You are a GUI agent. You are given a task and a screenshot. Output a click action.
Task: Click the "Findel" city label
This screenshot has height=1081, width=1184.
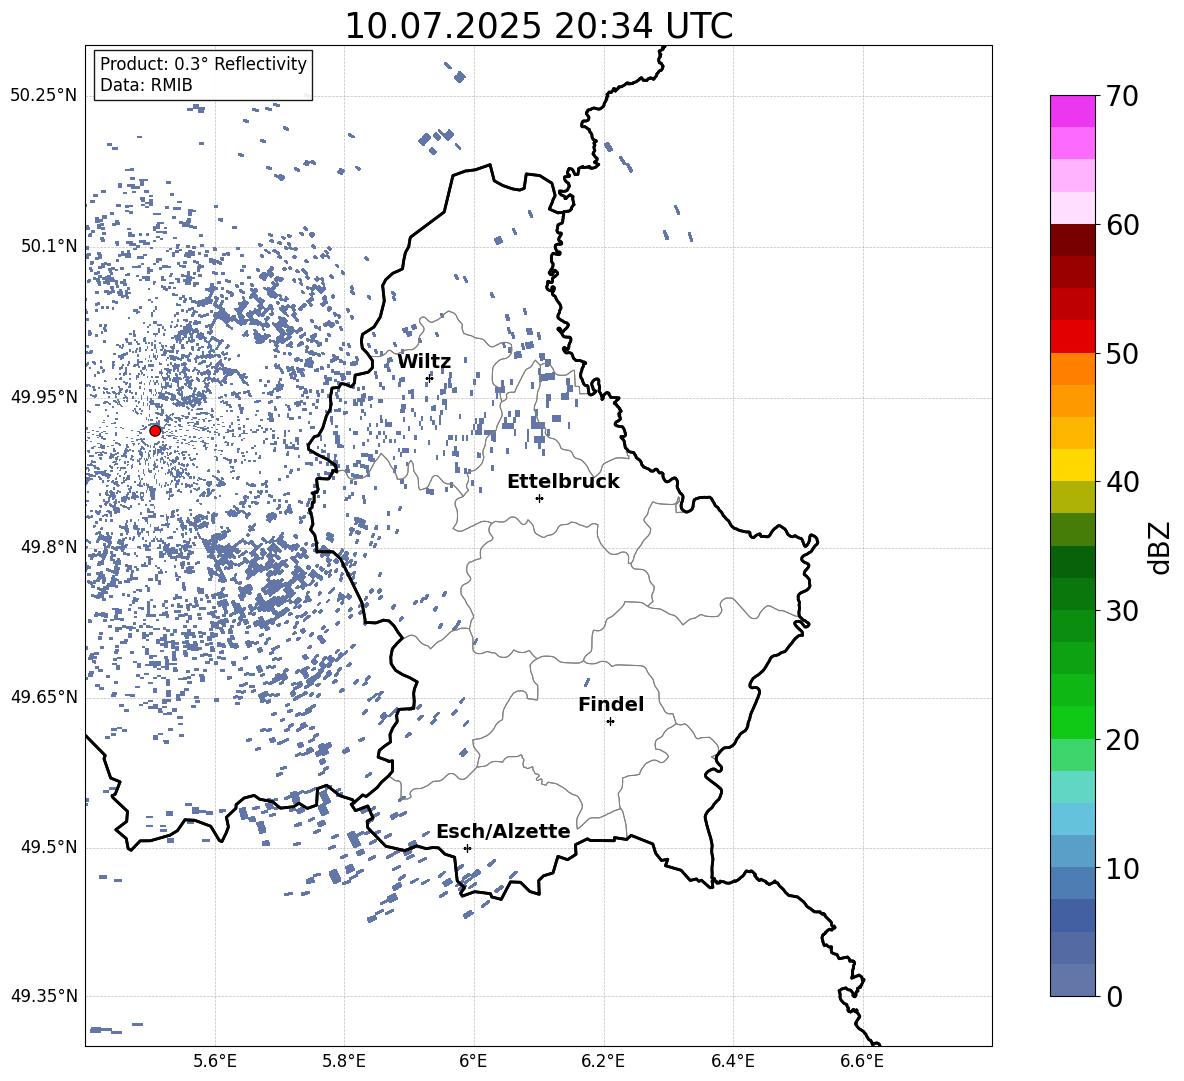[611, 704]
